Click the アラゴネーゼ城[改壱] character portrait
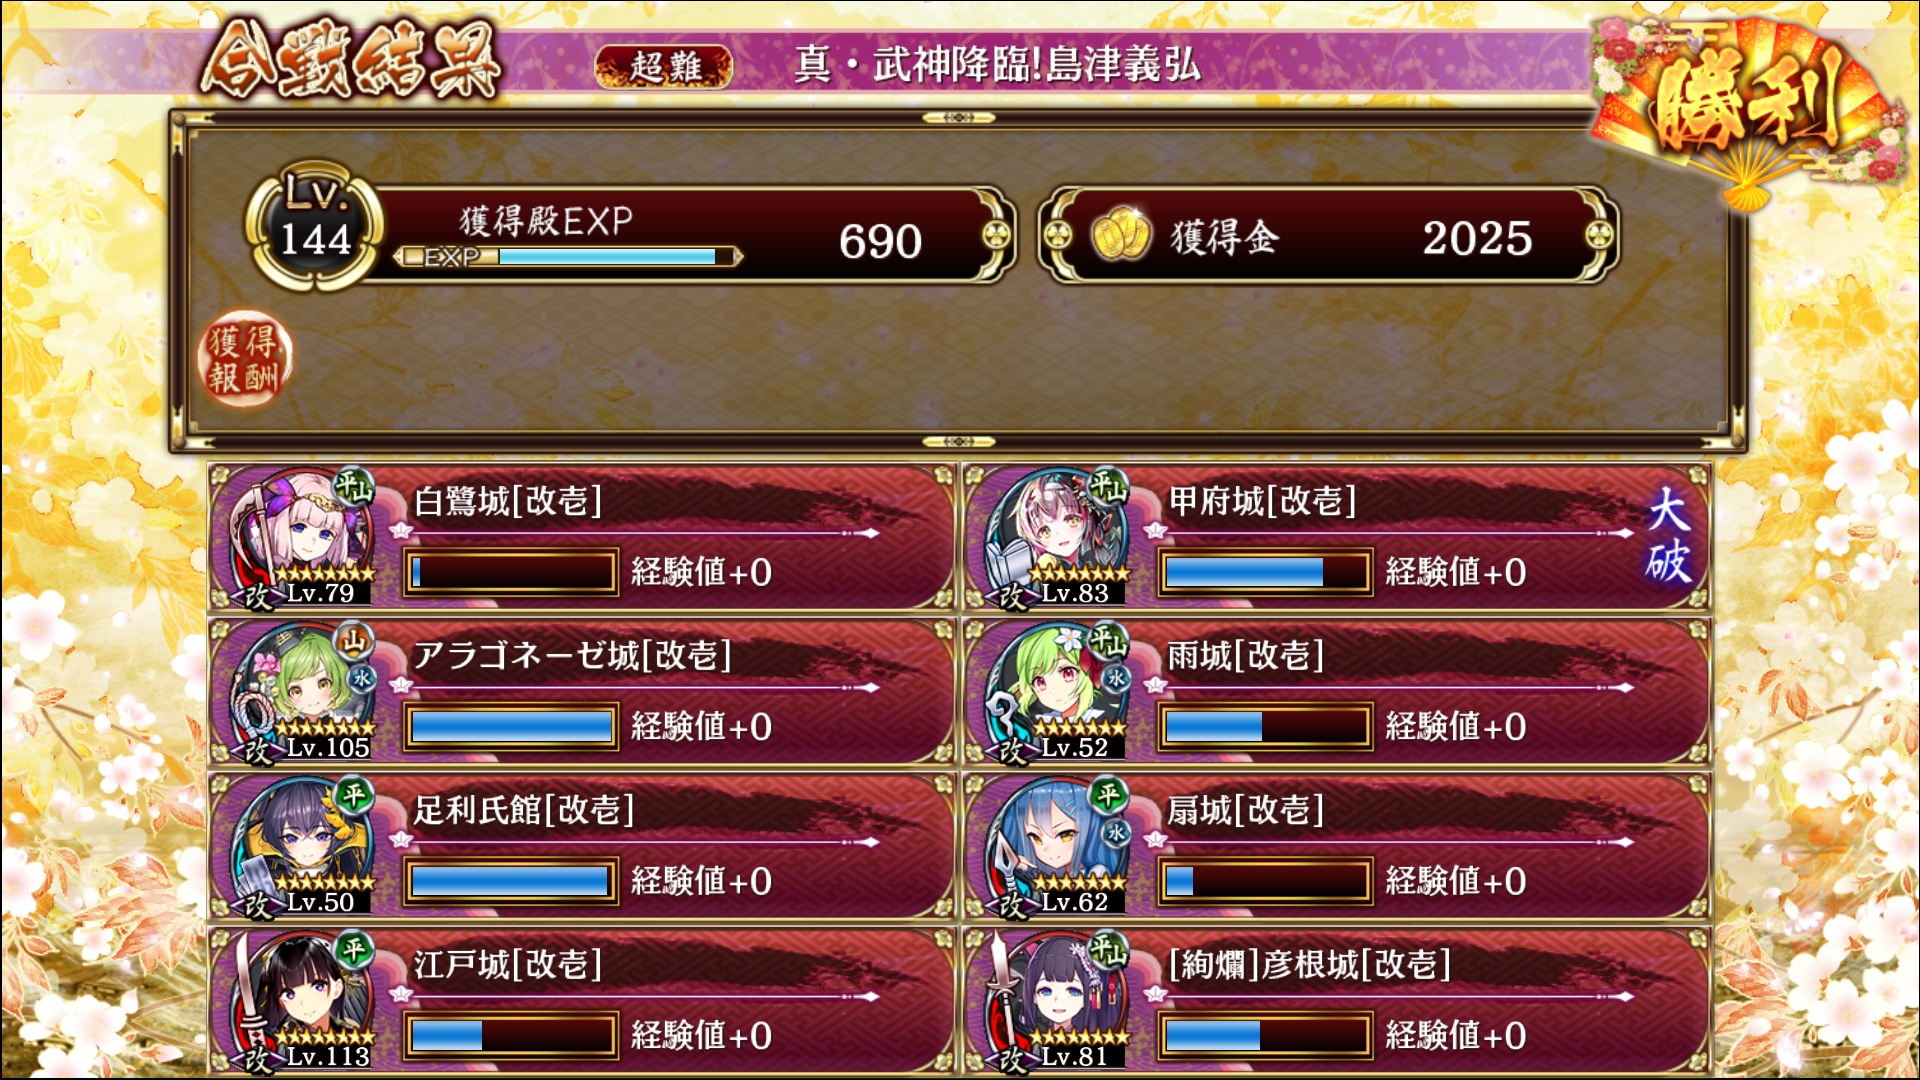The height and width of the screenshot is (1080, 1920). point(301,692)
